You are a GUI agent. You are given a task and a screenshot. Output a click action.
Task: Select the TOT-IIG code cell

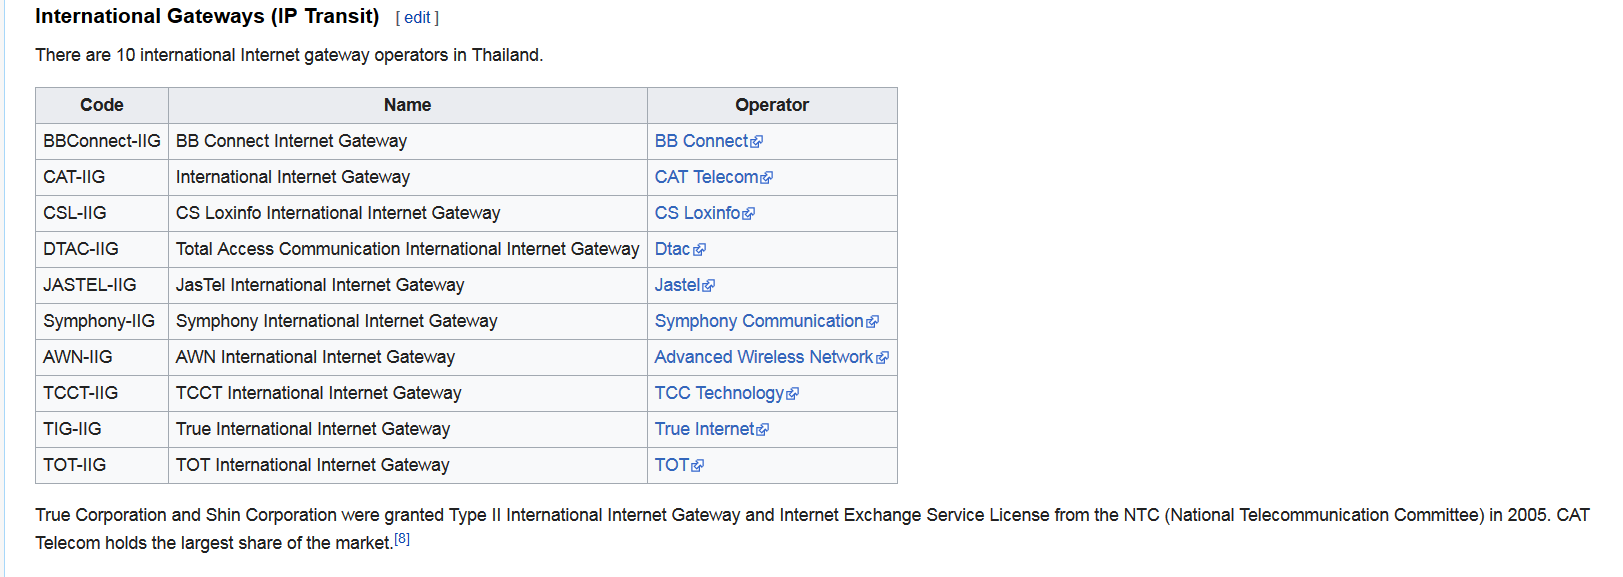pyautogui.click(x=102, y=465)
